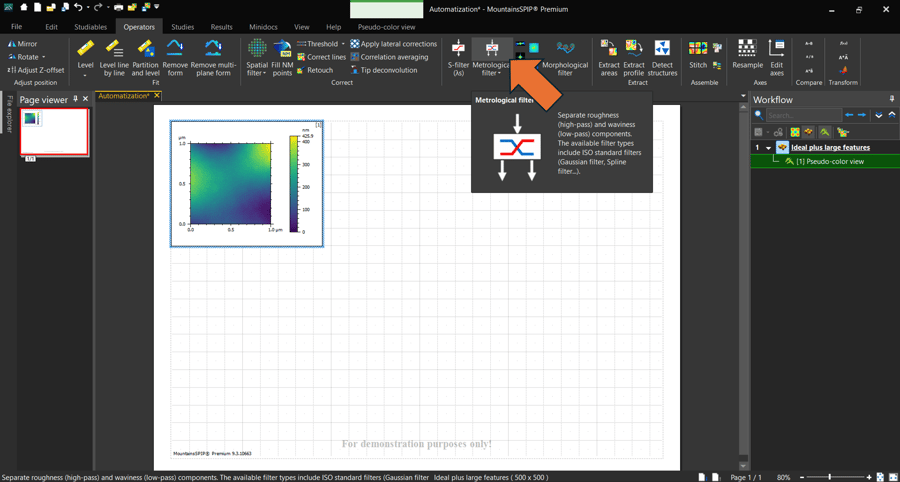Select [1] Pseudo-color view in Workflow

pyautogui.click(x=824, y=161)
